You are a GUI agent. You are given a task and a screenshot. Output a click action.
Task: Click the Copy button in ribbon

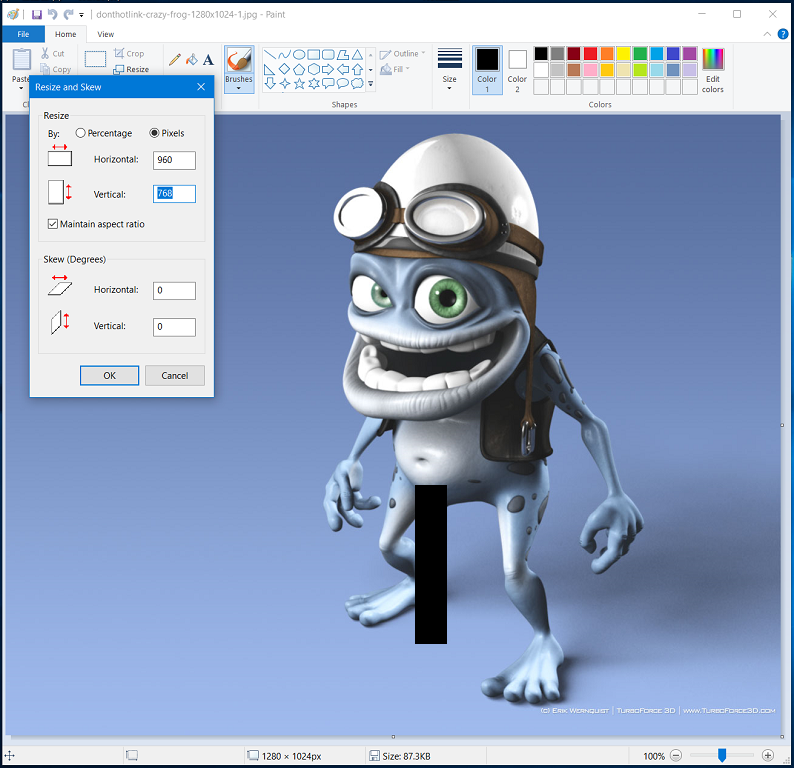(56, 69)
